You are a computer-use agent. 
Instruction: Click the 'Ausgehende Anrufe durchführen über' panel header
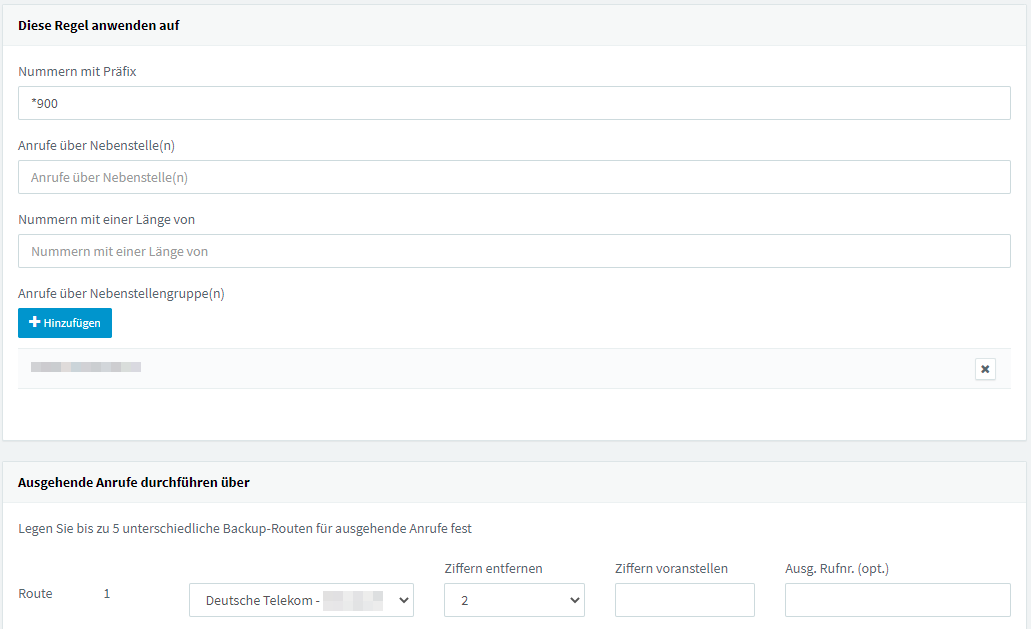tap(134, 482)
